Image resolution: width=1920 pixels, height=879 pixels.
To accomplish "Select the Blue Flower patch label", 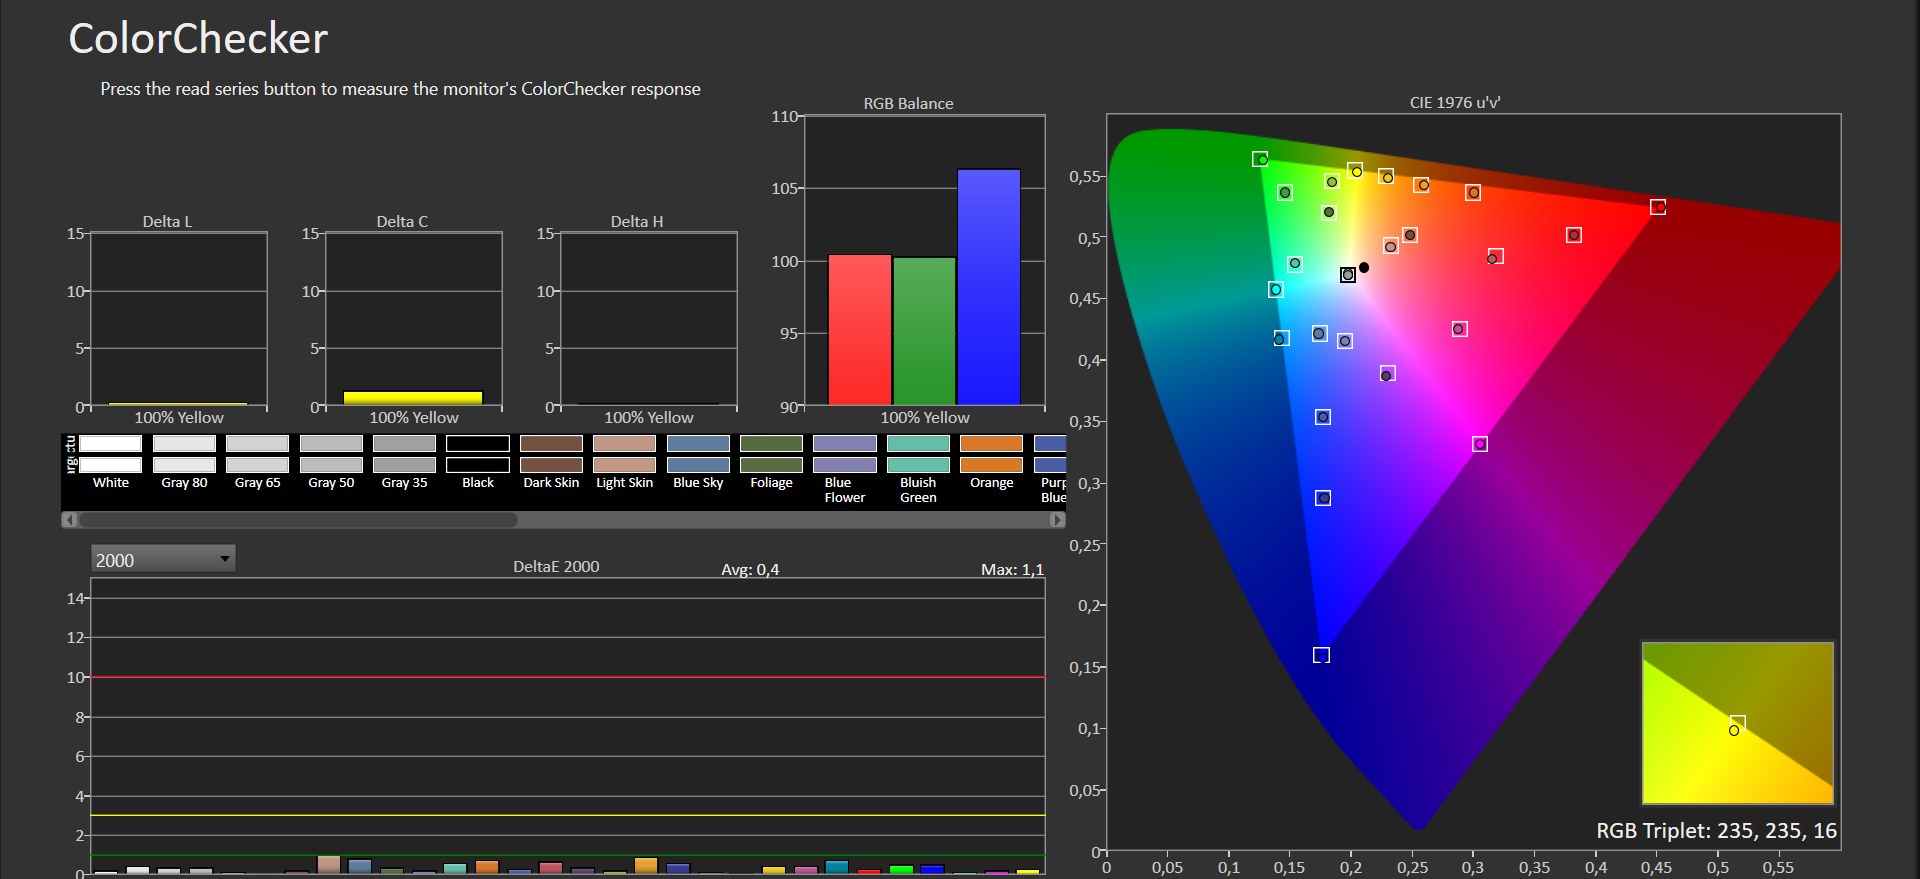I will click(x=845, y=490).
